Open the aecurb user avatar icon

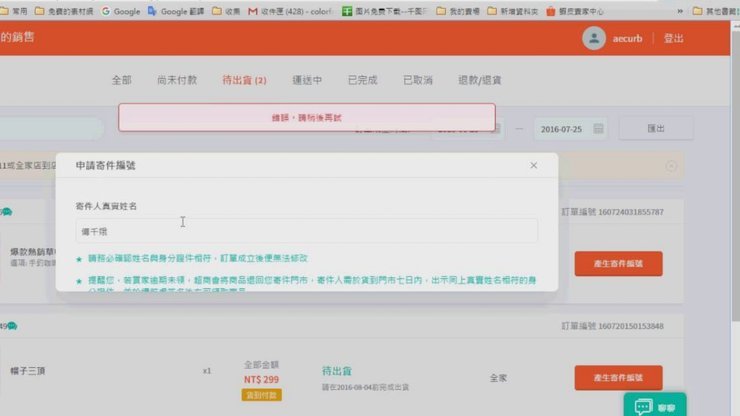coord(594,38)
